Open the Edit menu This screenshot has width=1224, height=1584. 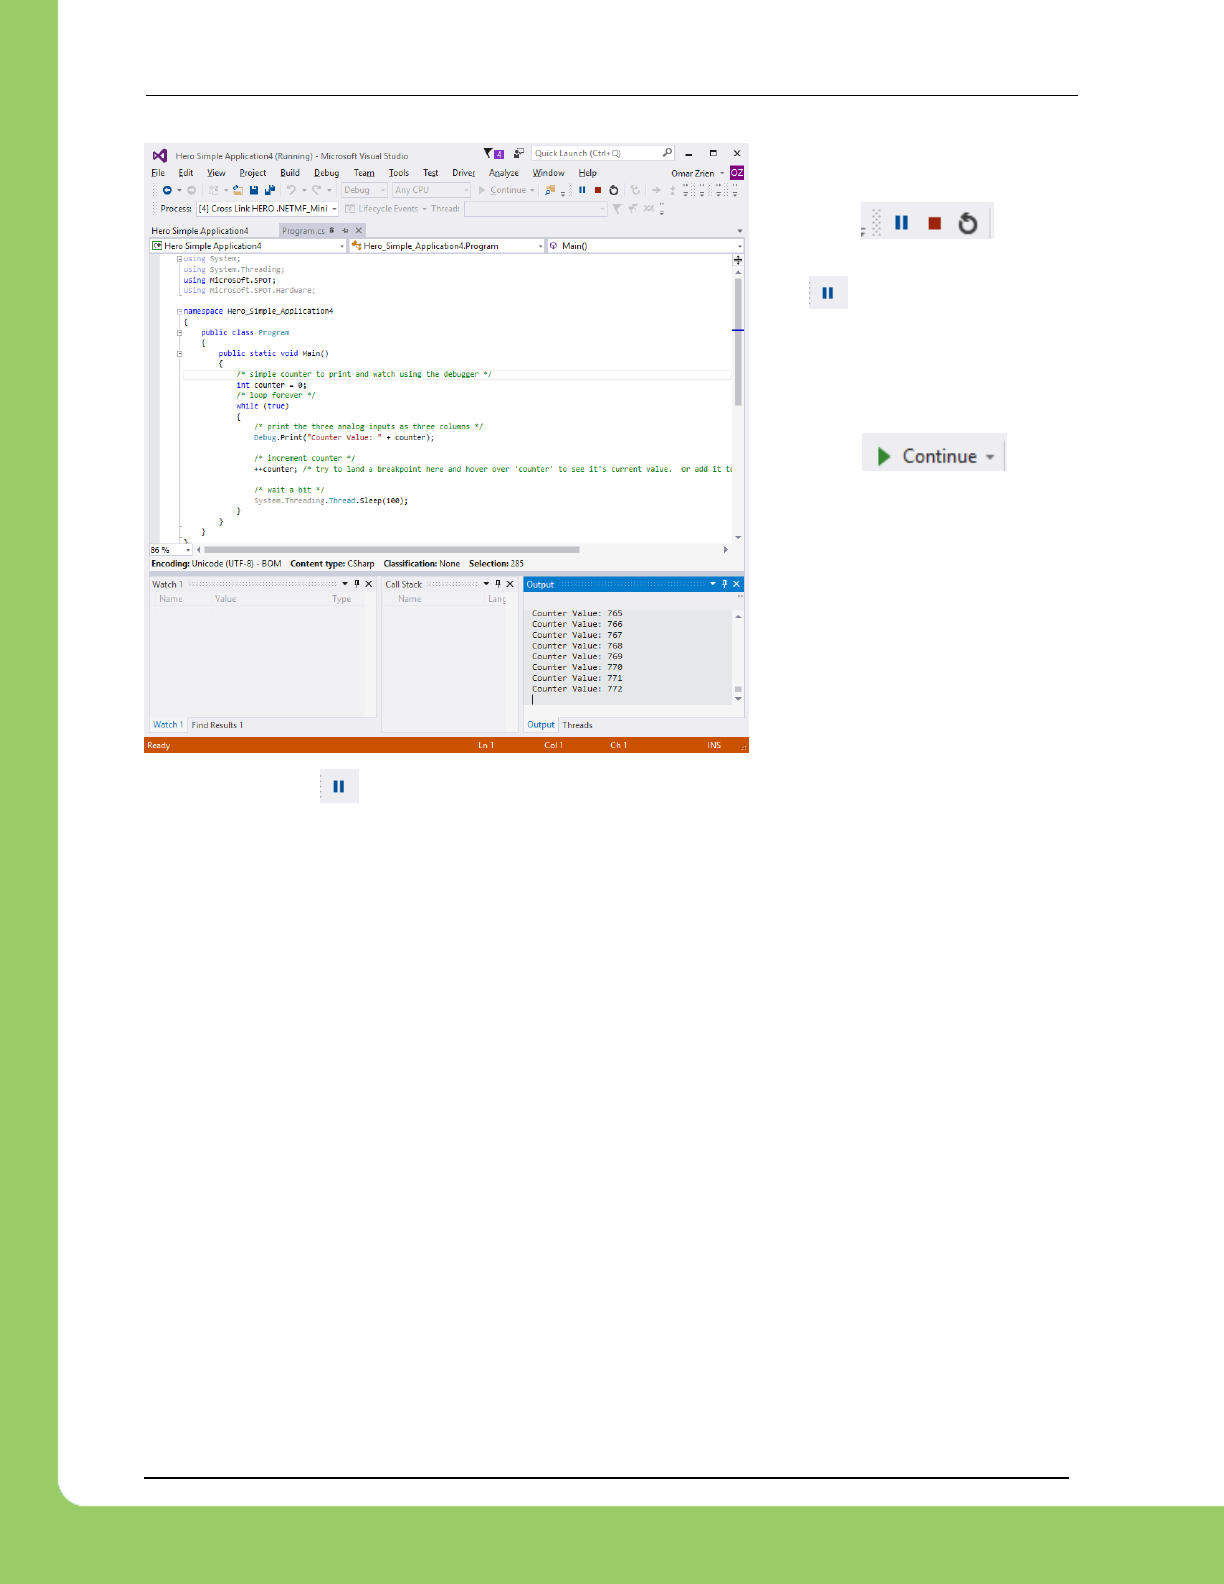(186, 173)
